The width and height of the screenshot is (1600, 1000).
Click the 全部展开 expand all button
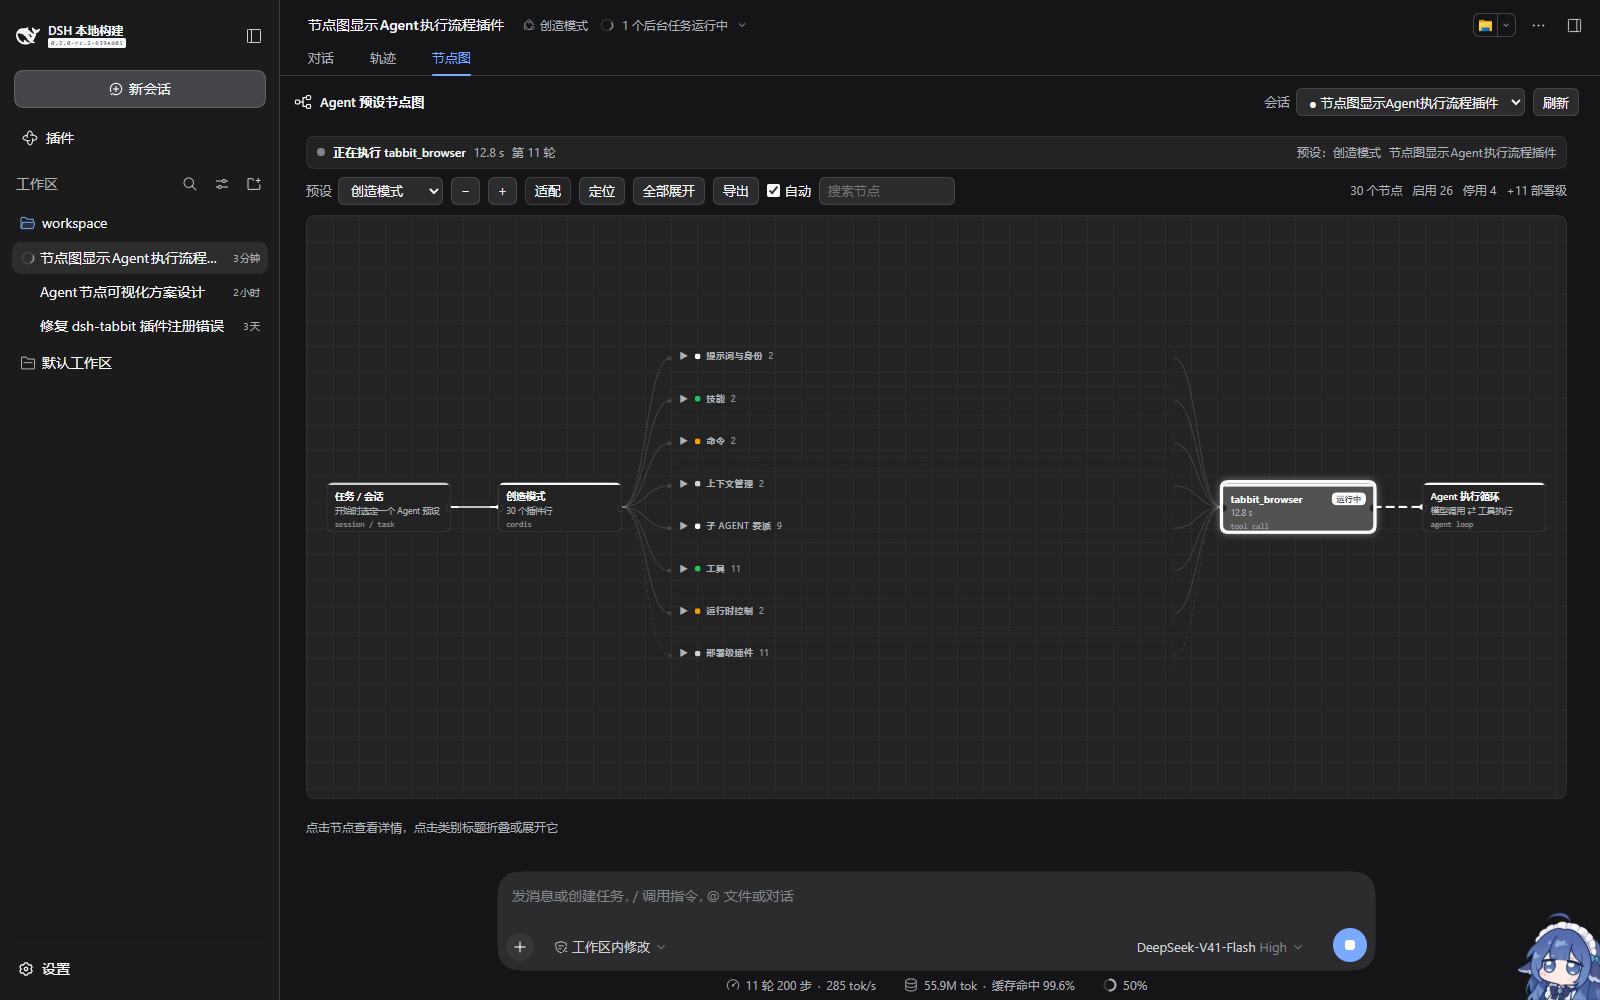click(669, 191)
